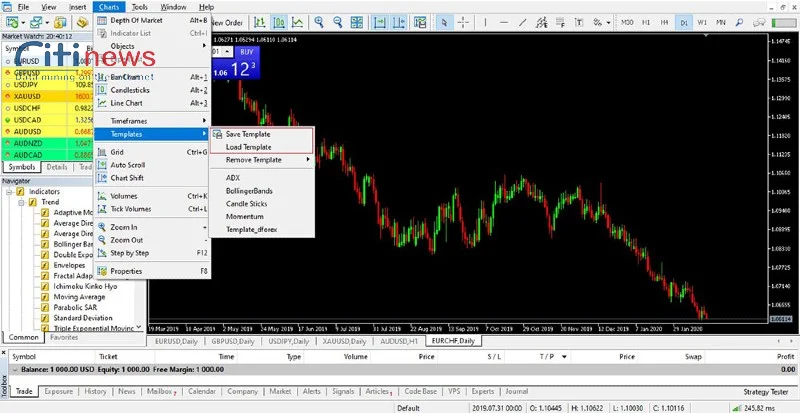Open the shapes tool dropdown arrow
The width and height of the screenshot is (800, 413).
609,22
